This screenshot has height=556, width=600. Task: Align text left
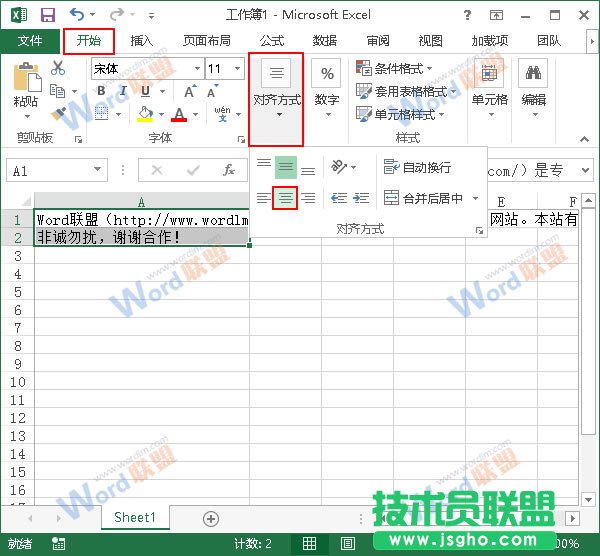[x=264, y=198]
